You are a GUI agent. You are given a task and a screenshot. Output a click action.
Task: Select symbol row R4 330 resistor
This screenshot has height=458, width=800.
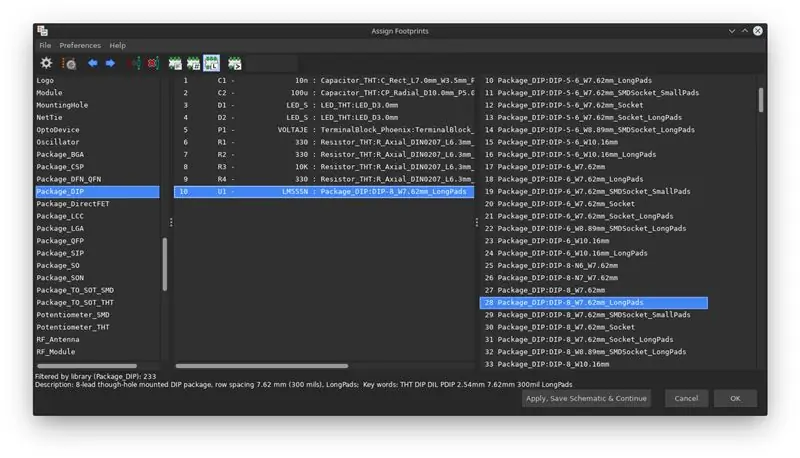324,179
